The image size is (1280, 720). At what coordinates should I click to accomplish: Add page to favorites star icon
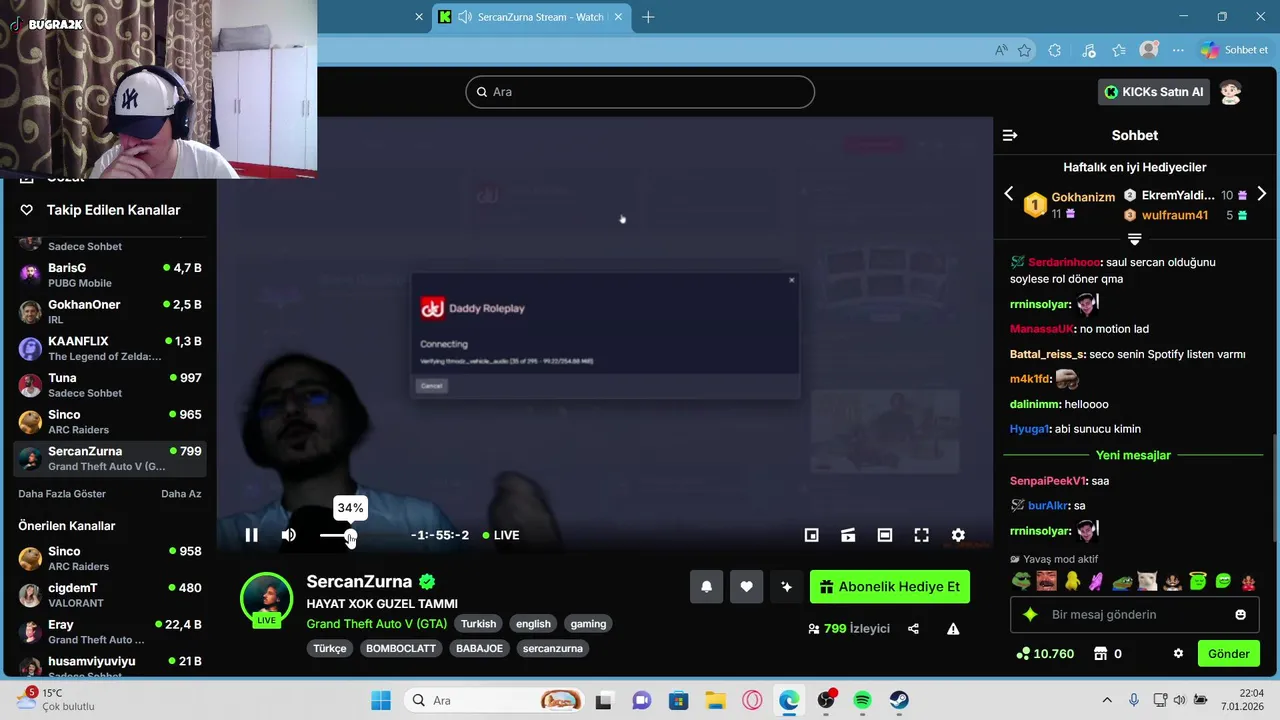pyautogui.click(x=1024, y=50)
